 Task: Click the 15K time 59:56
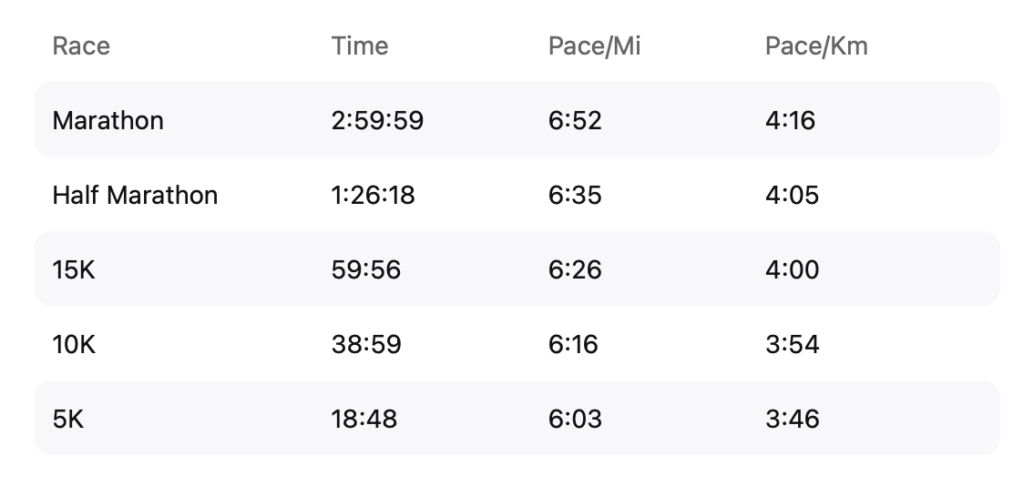[x=366, y=270]
